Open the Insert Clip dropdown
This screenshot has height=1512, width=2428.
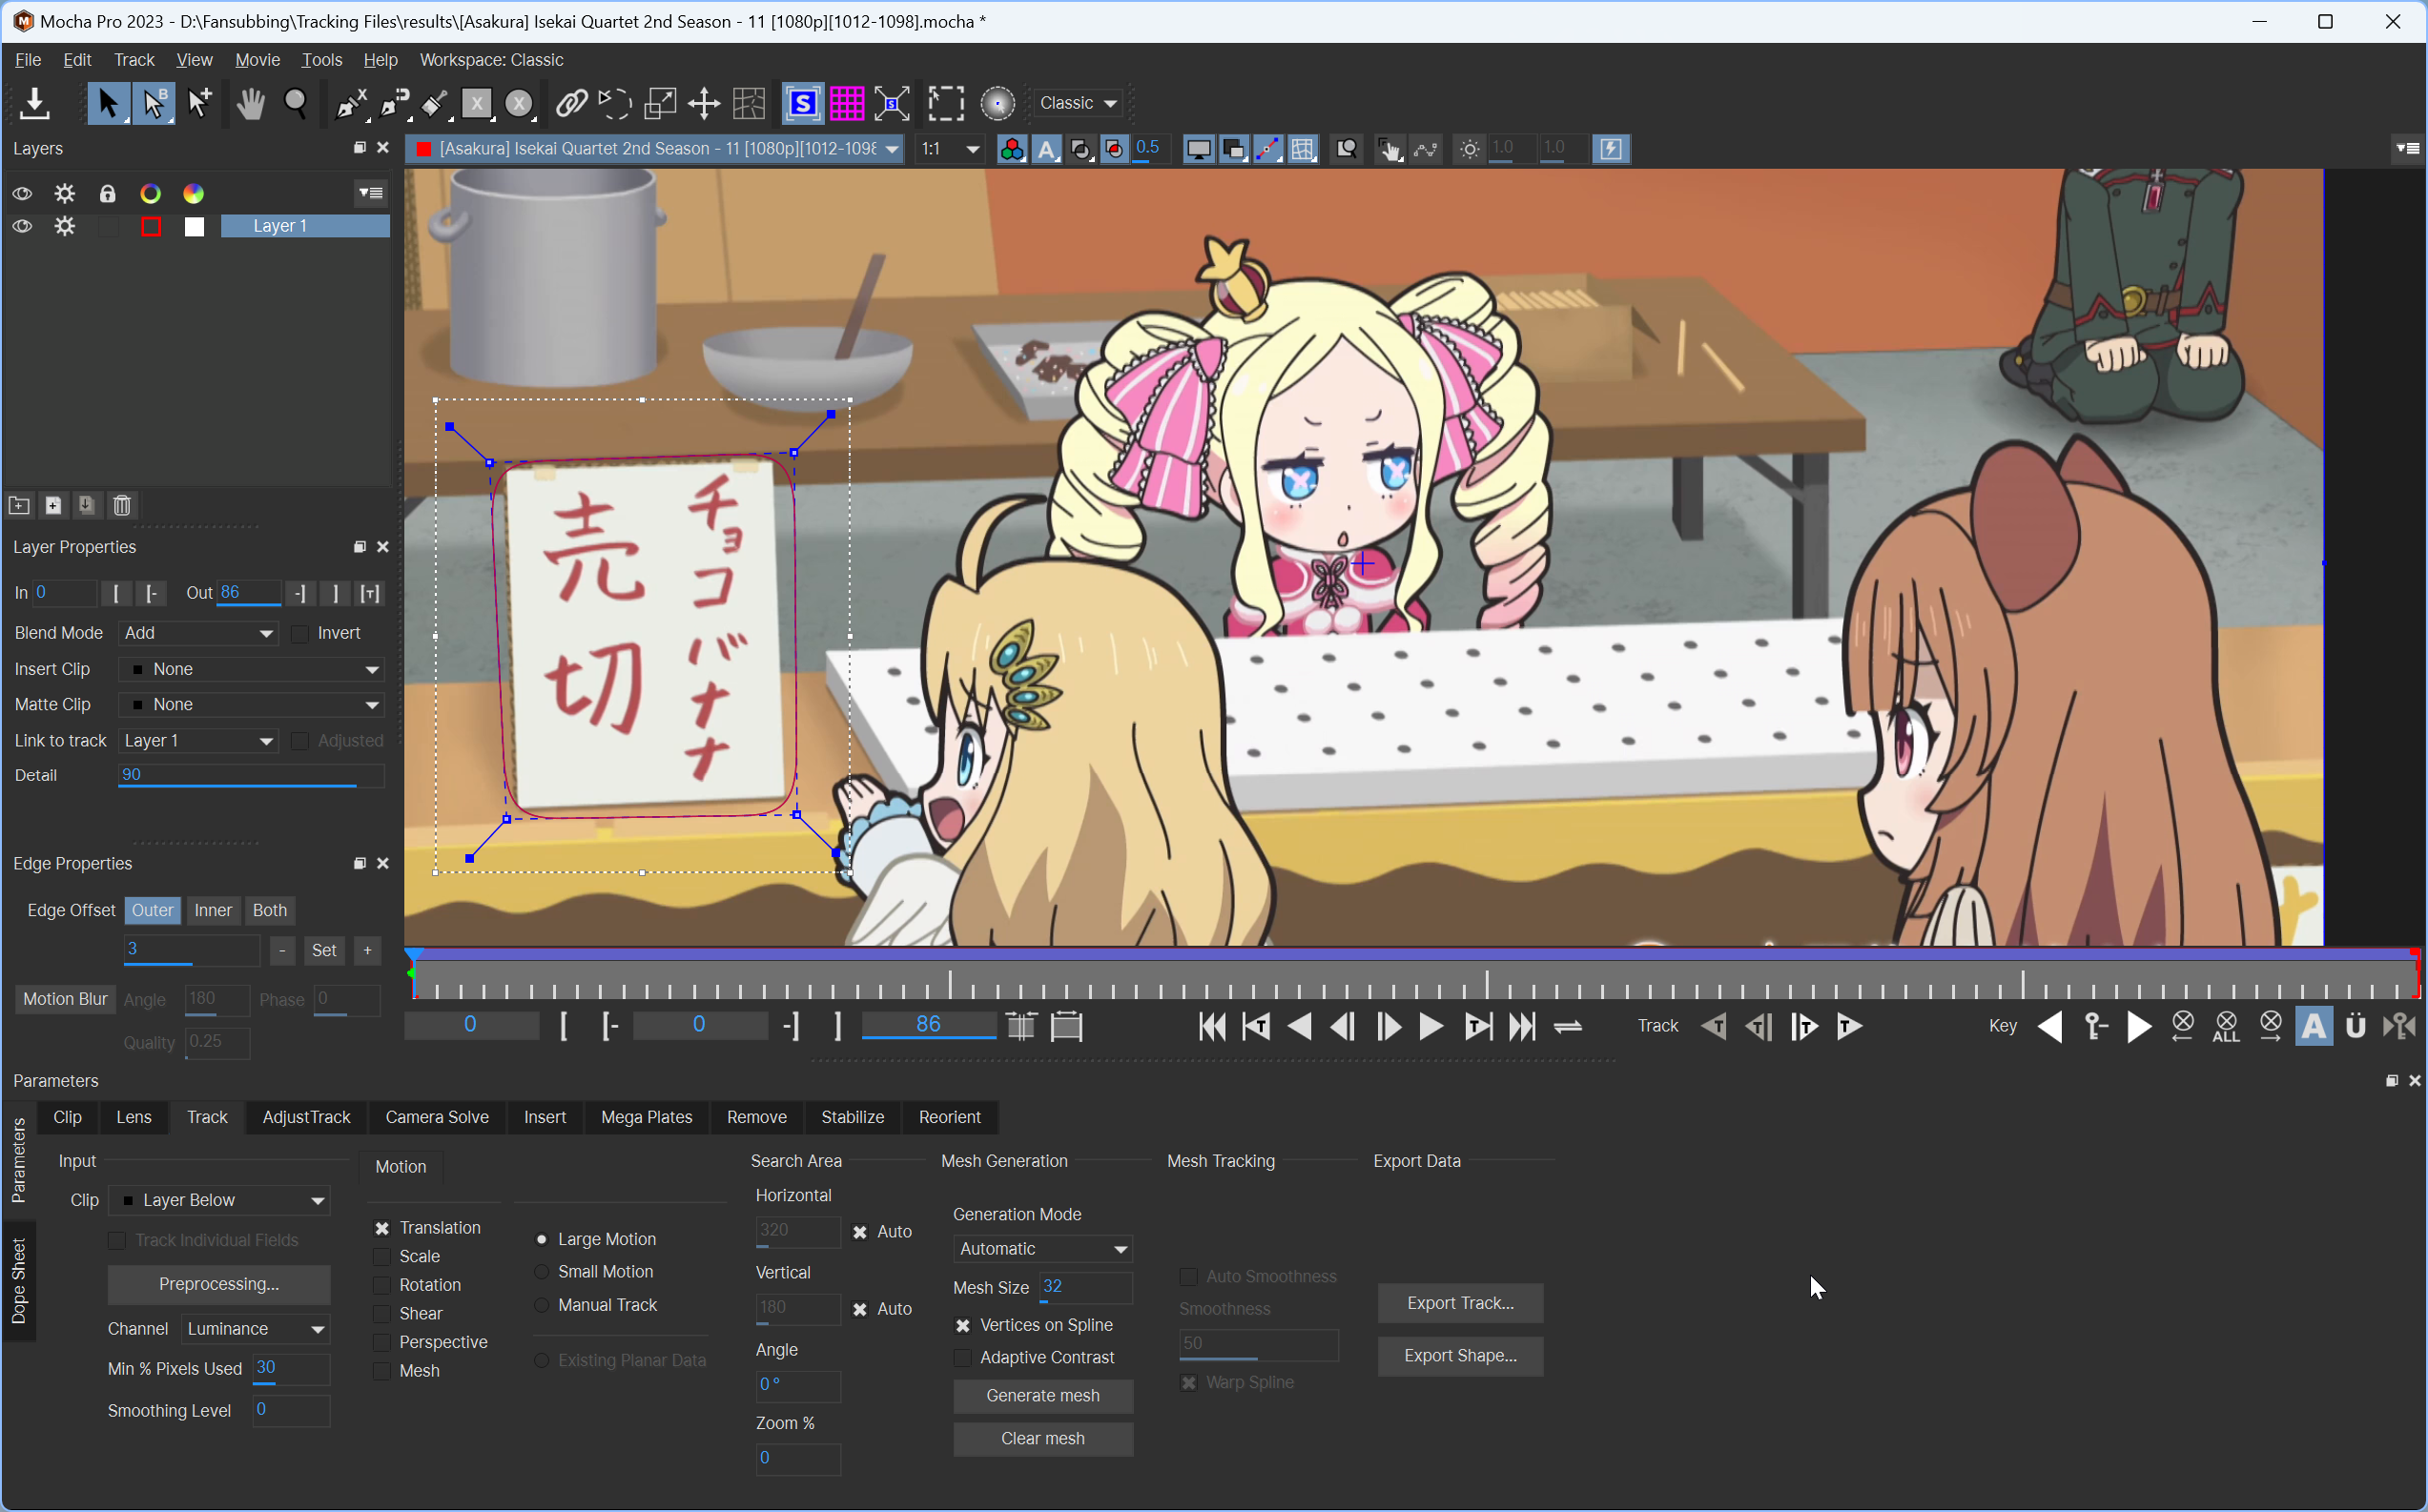pos(251,670)
